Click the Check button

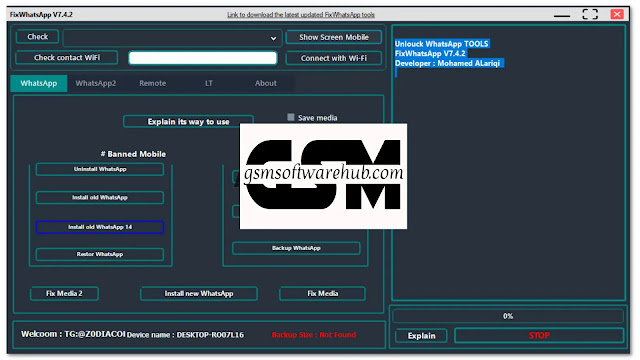coord(37,37)
